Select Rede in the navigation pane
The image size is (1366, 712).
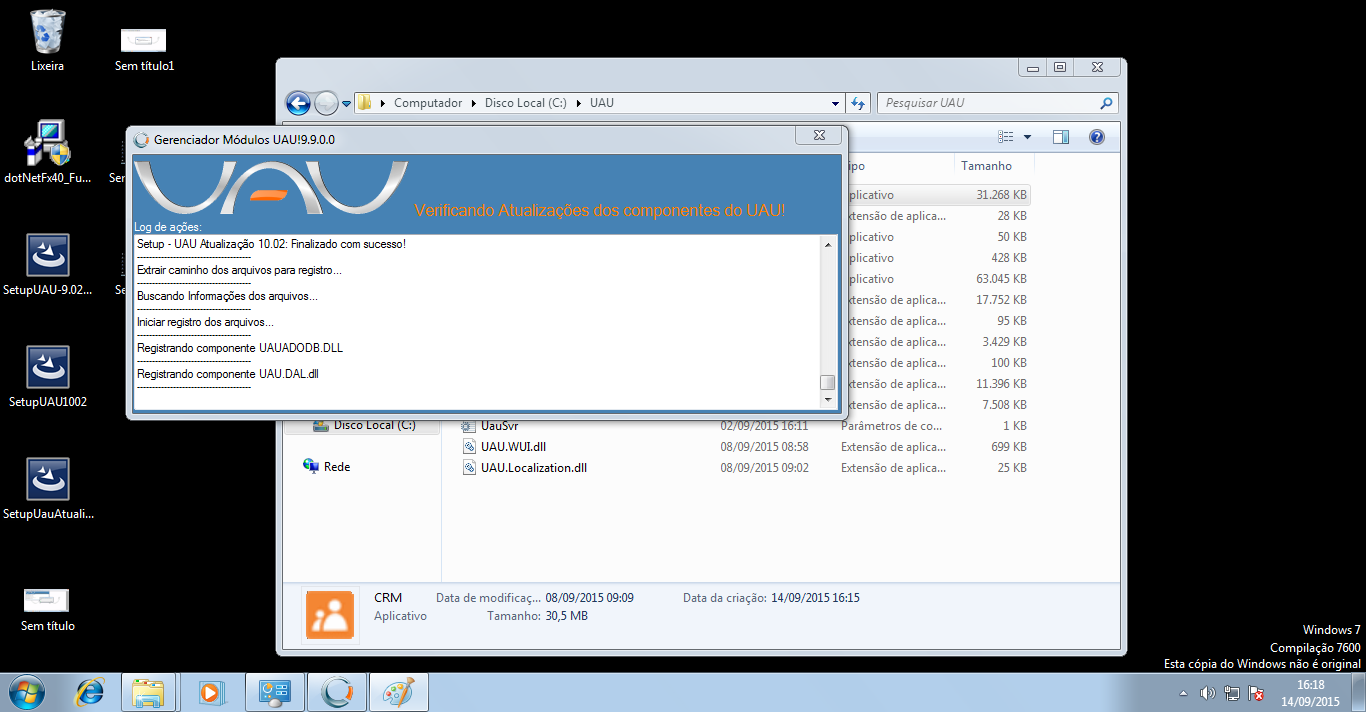(337, 467)
